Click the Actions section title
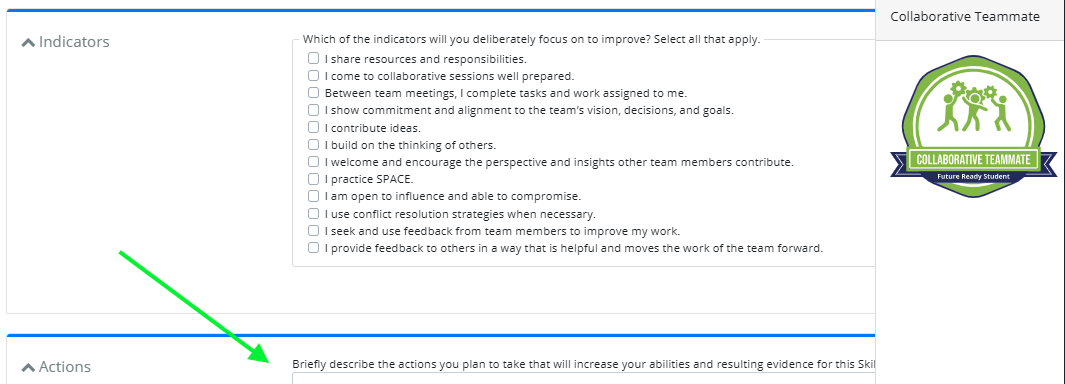1065x384 pixels. pyautogui.click(x=65, y=367)
